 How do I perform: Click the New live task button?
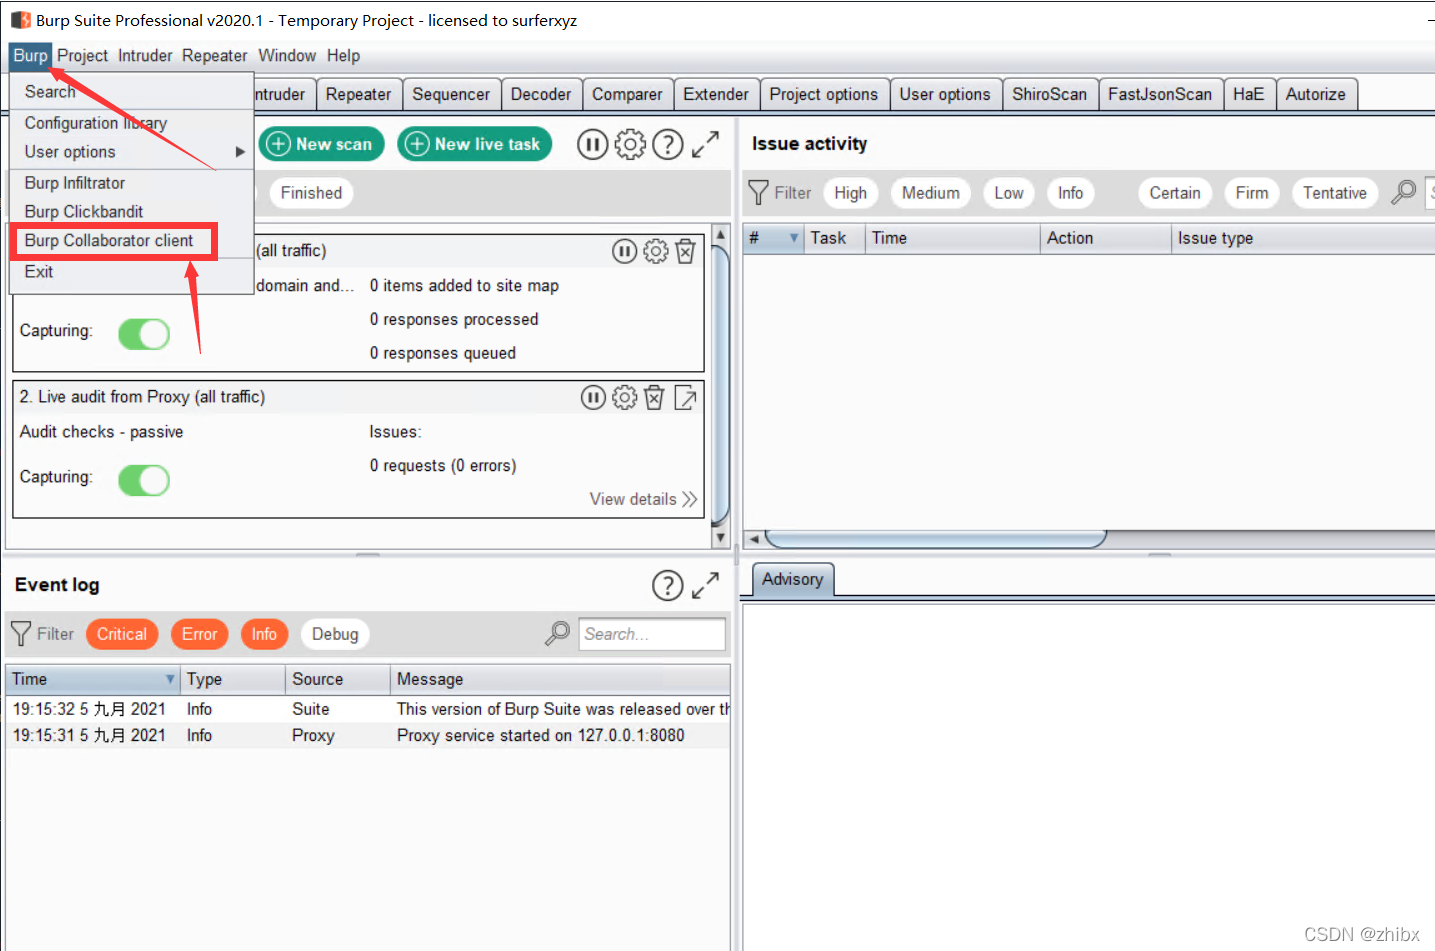[475, 144]
